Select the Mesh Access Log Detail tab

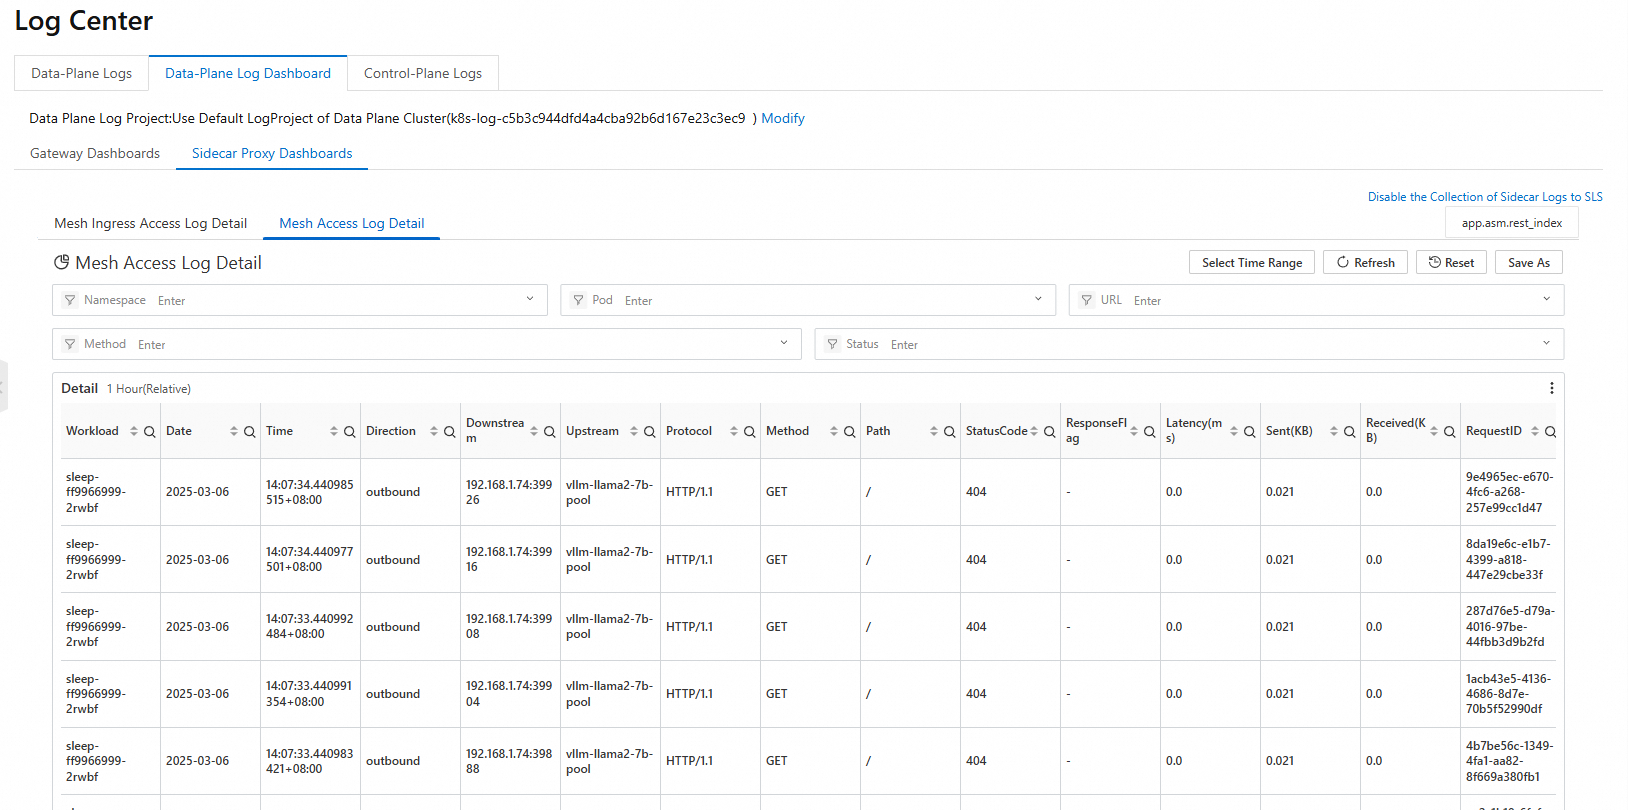tap(352, 223)
